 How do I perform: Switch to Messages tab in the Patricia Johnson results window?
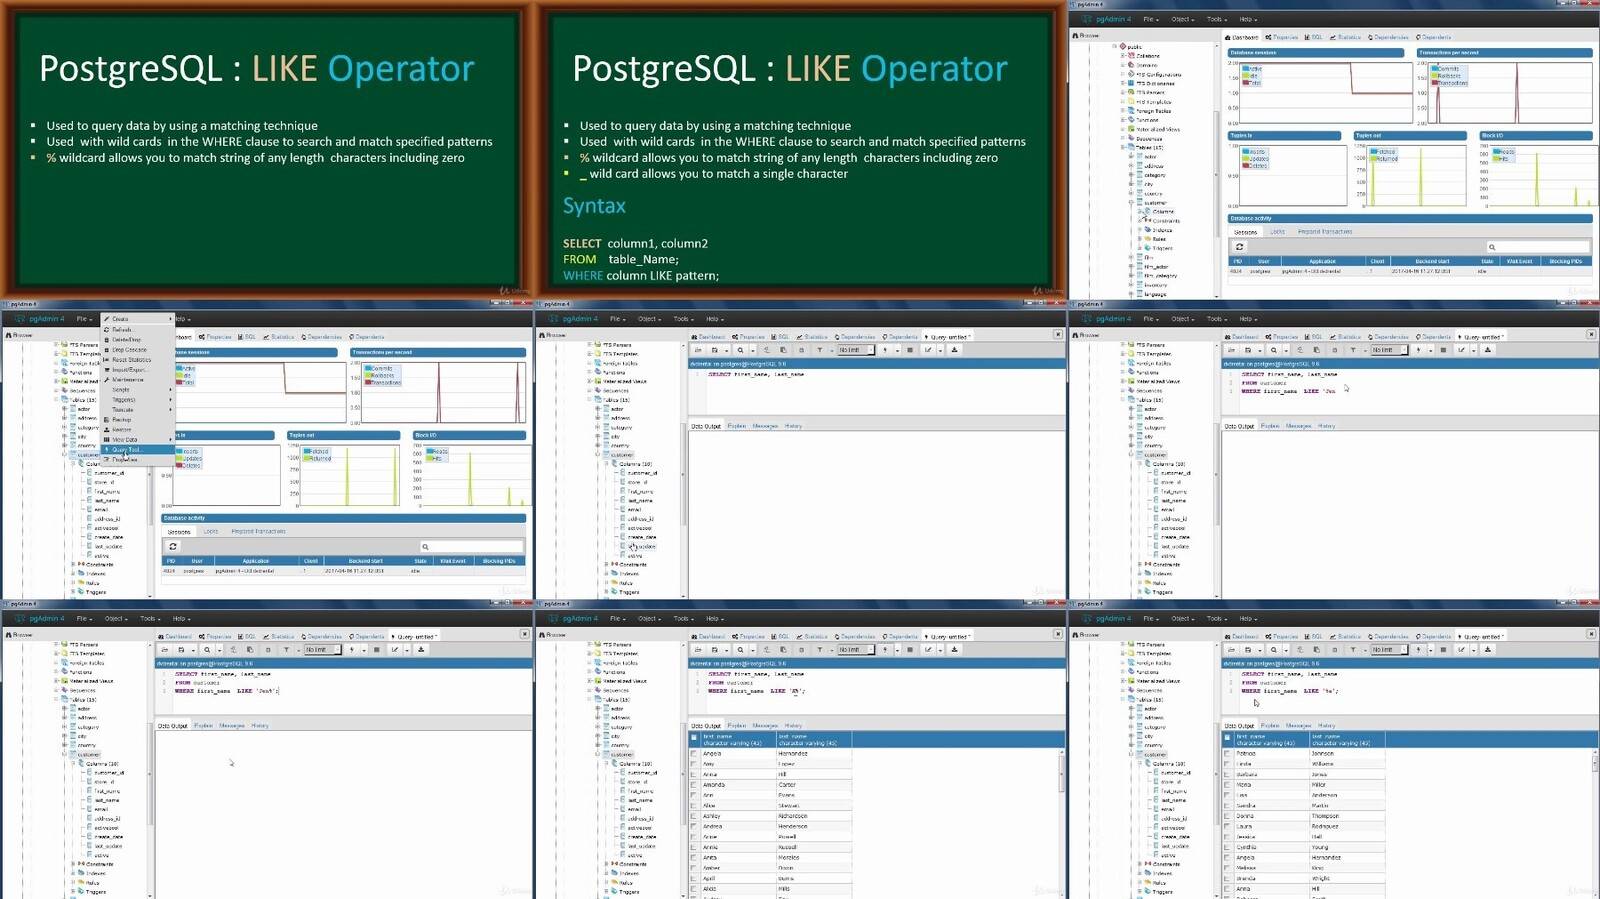click(x=1298, y=725)
